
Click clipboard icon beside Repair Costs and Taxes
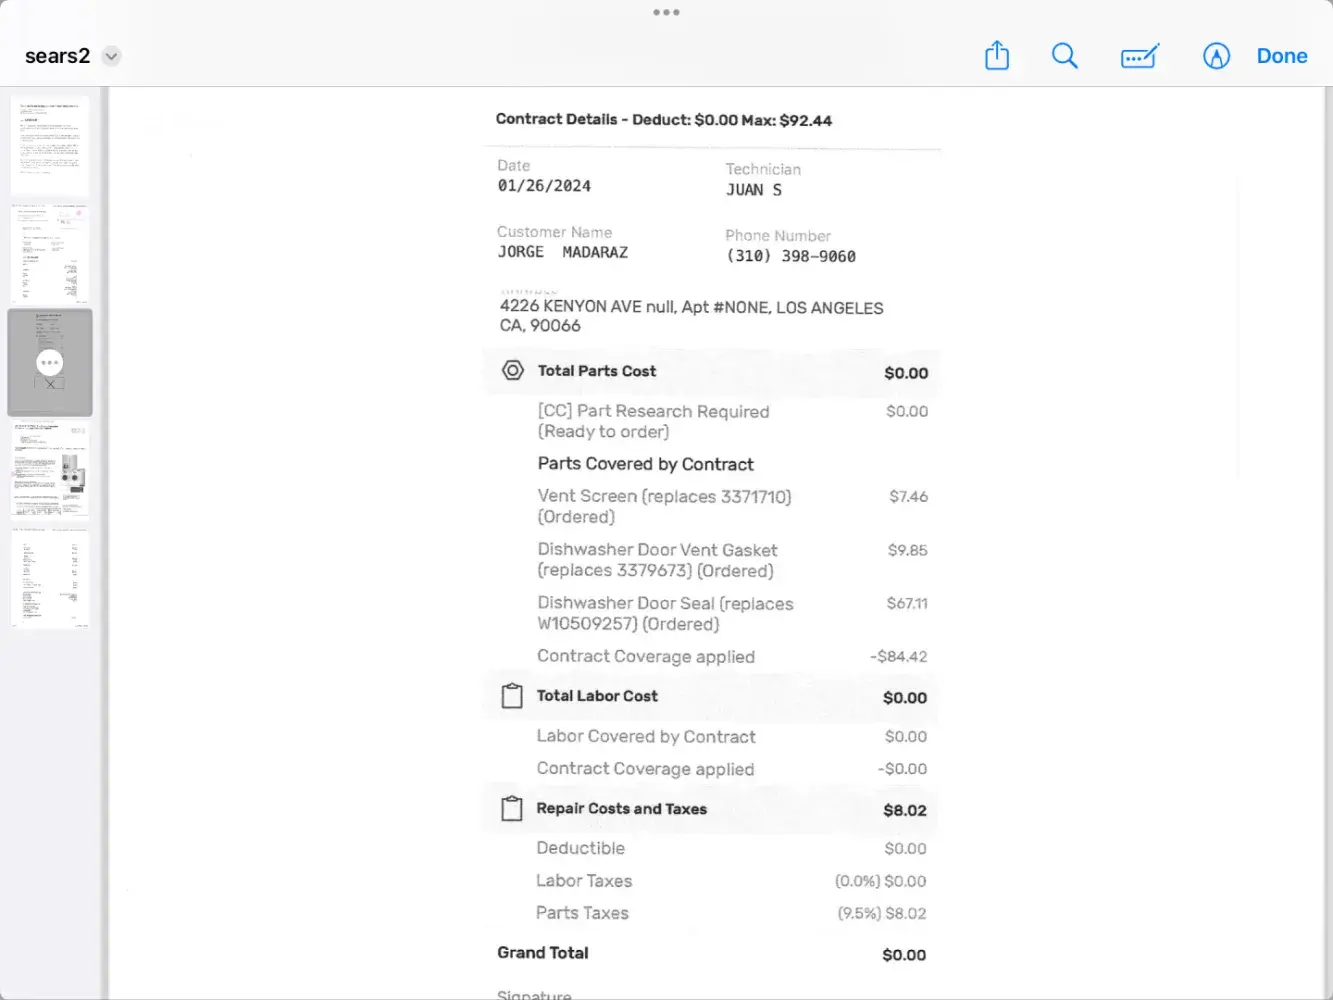click(x=512, y=809)
